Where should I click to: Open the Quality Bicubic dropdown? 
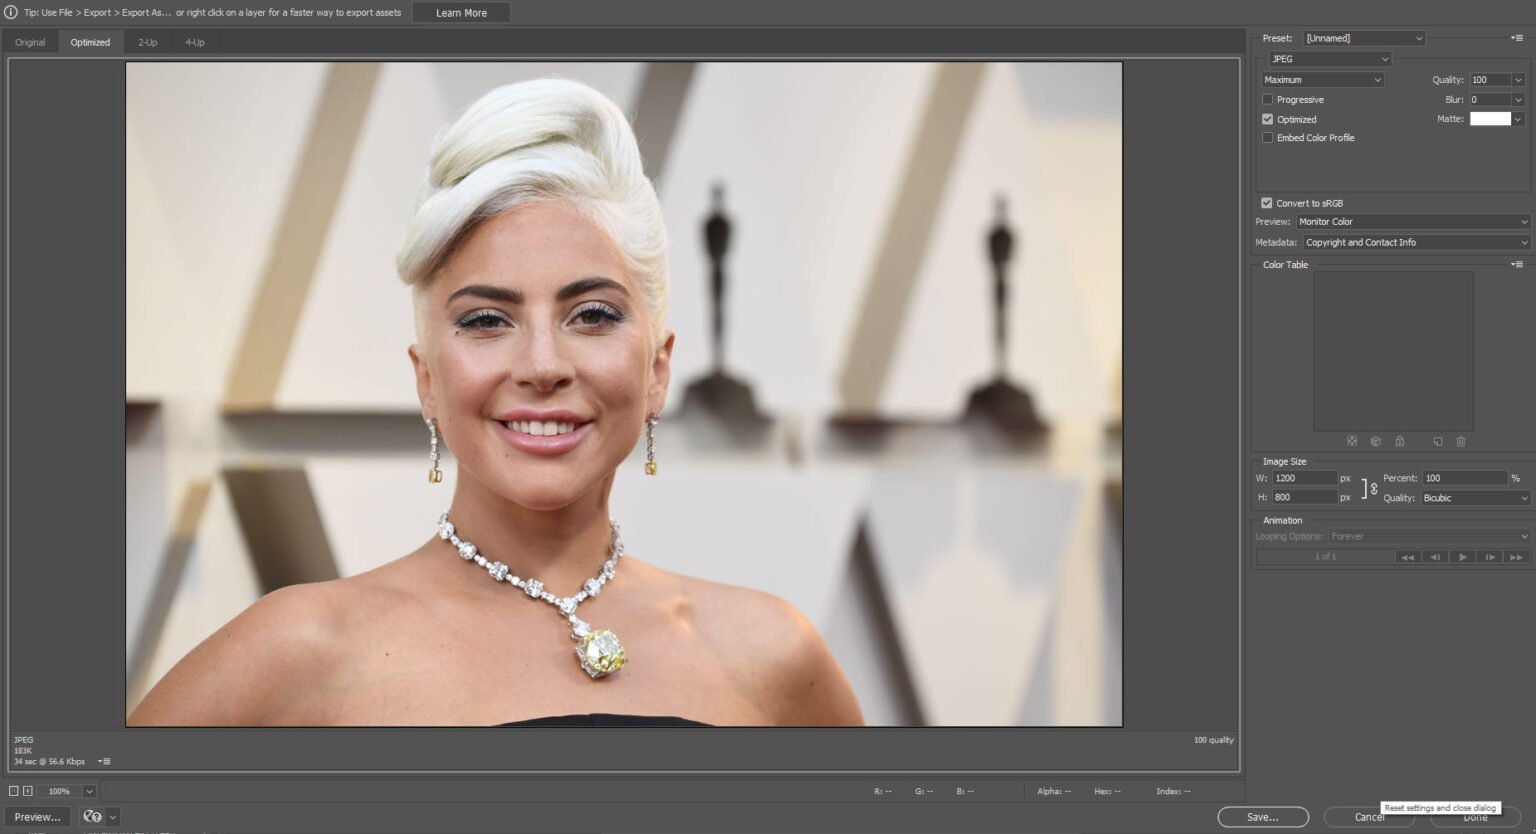(x=1474, y=497)
